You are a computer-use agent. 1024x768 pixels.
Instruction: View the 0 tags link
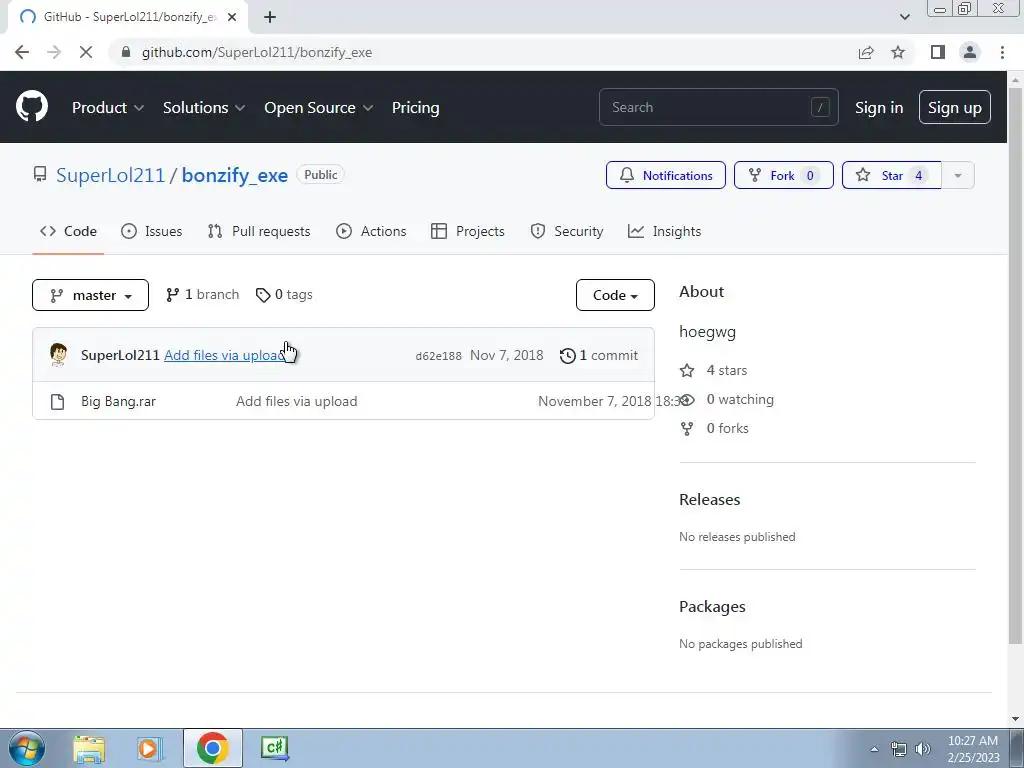click(284, 295)
